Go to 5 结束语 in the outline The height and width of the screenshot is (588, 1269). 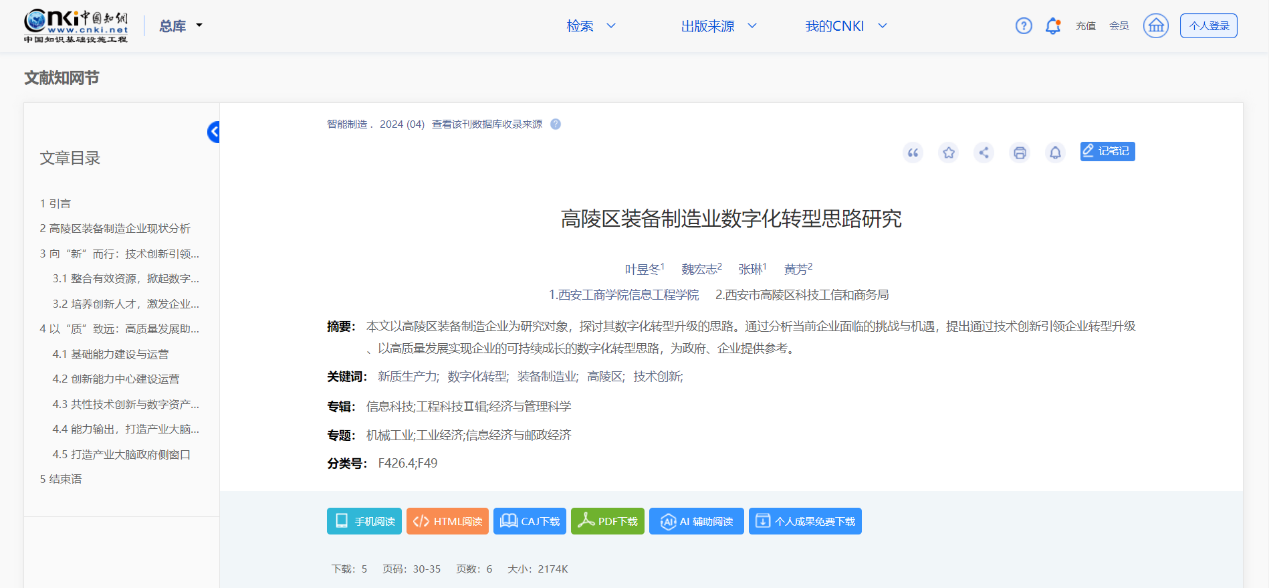61,479
